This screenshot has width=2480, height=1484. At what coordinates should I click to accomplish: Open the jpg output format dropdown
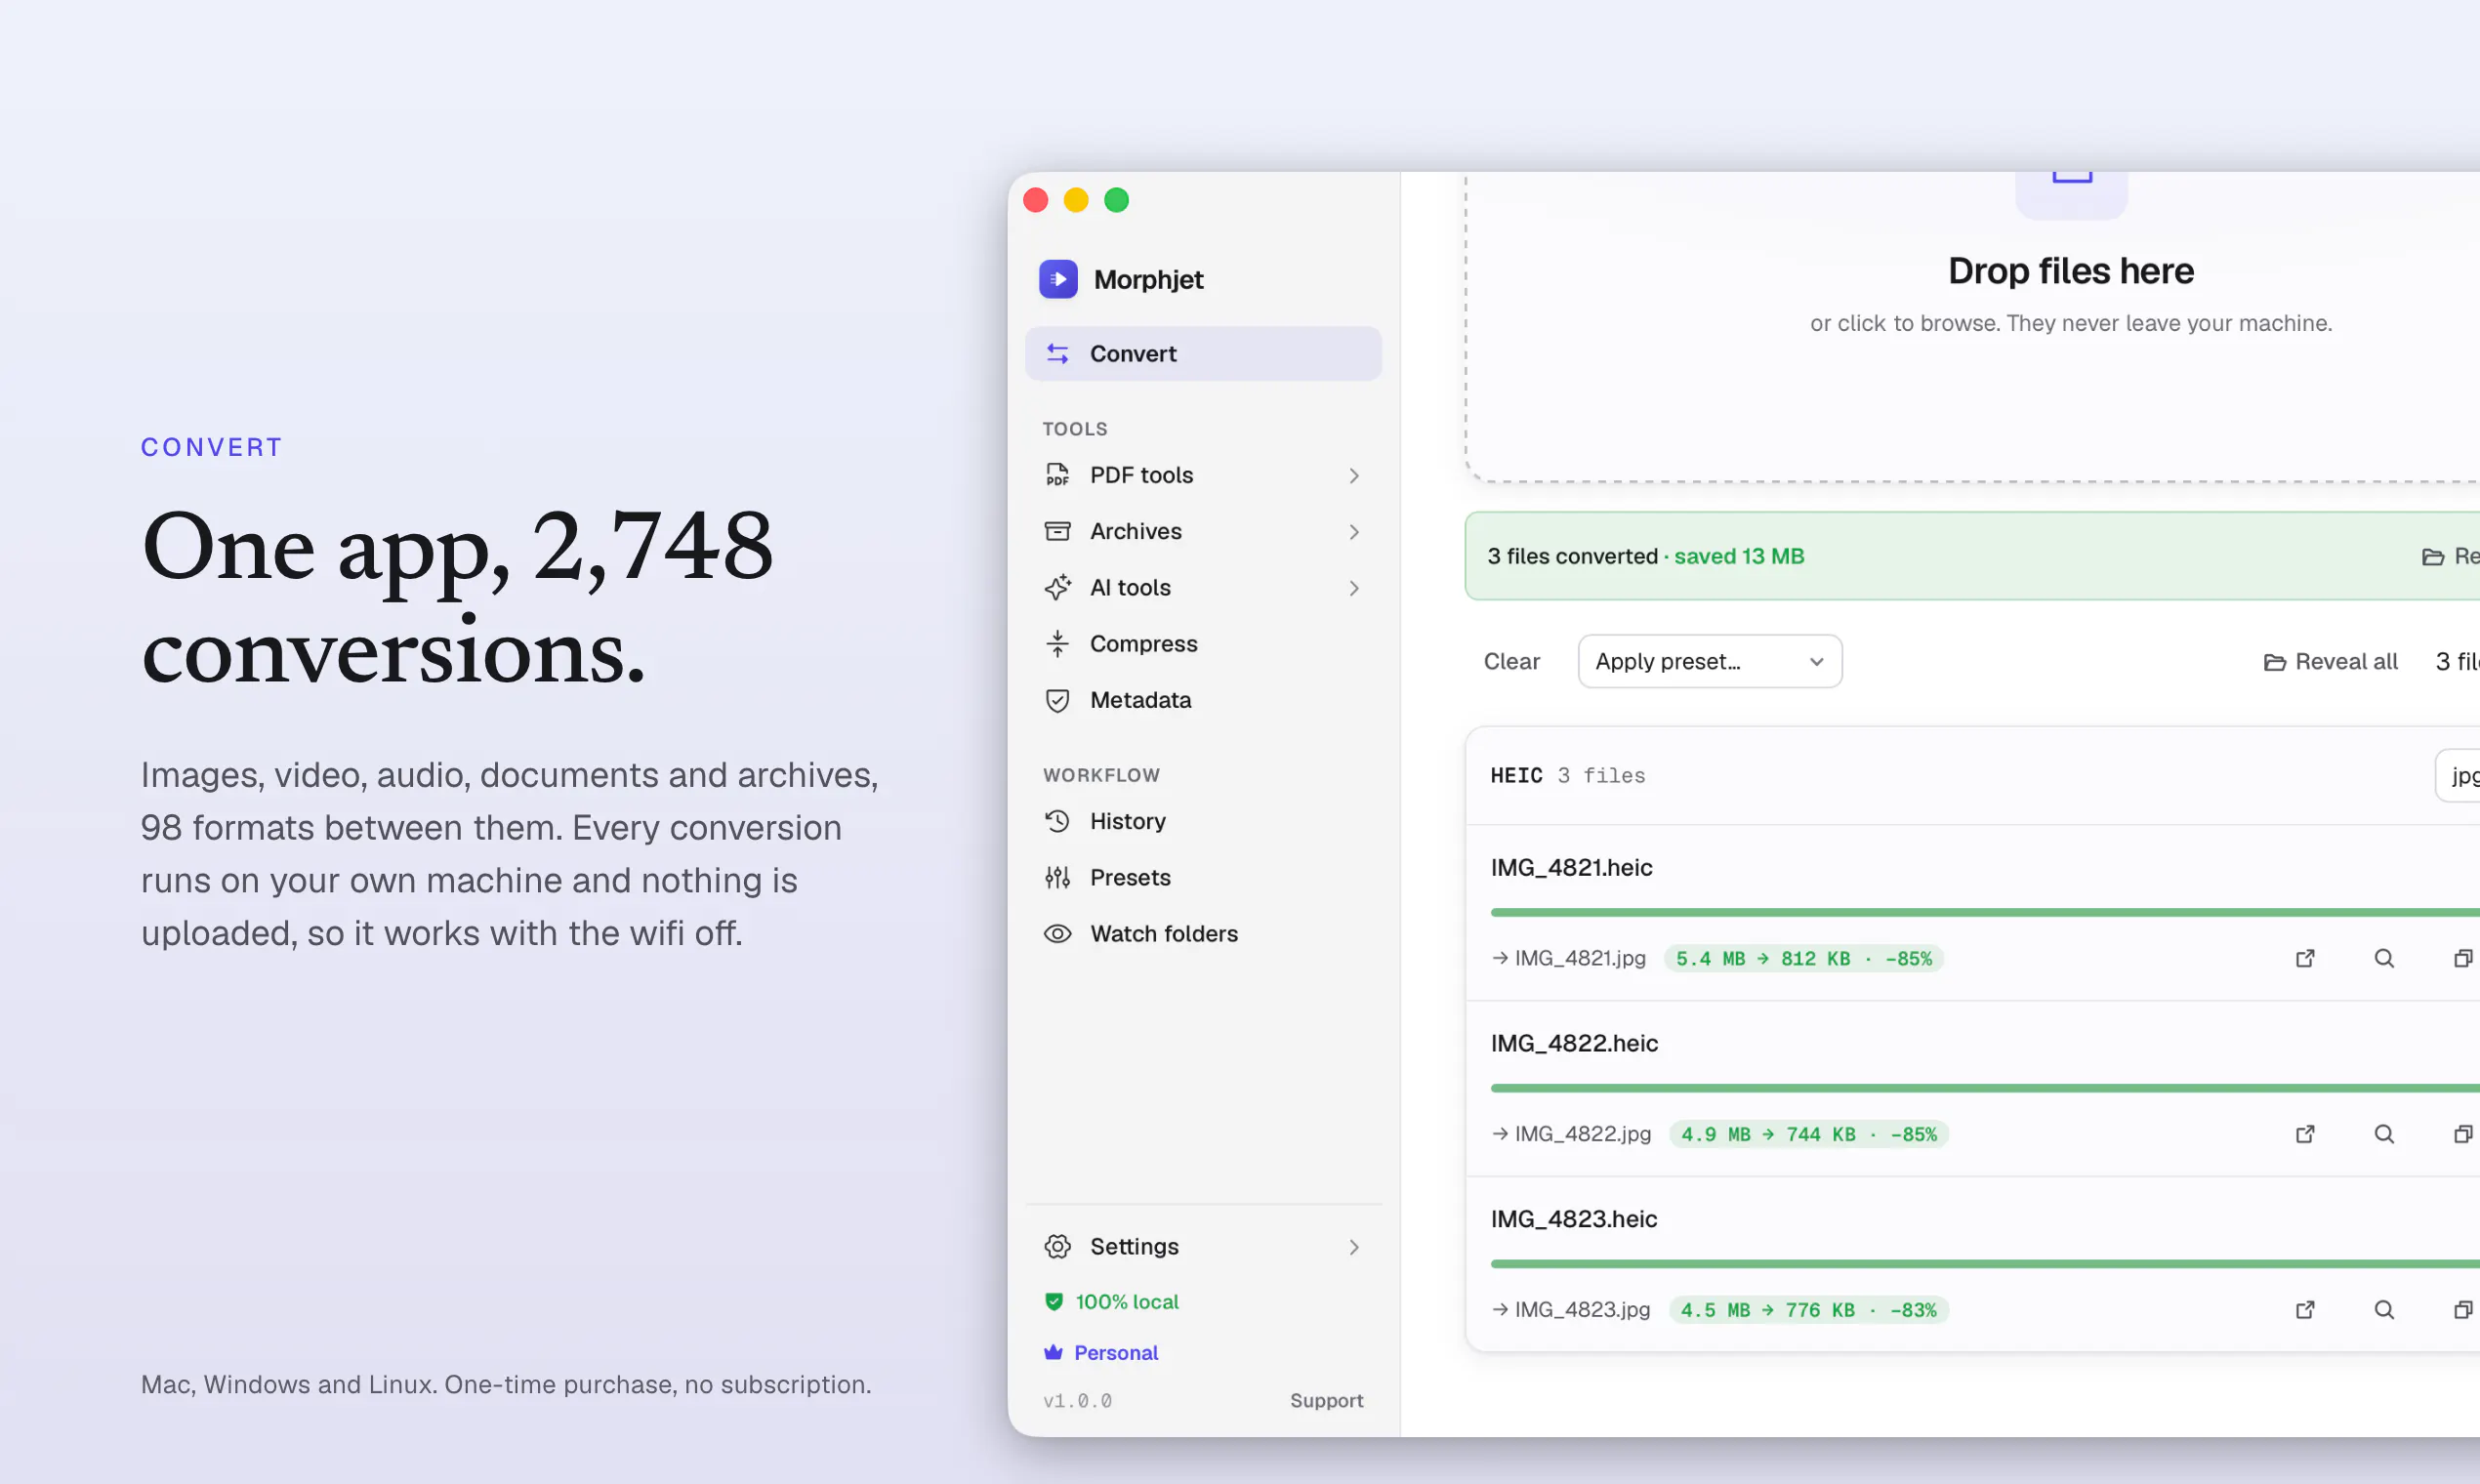coord(2458,775)
